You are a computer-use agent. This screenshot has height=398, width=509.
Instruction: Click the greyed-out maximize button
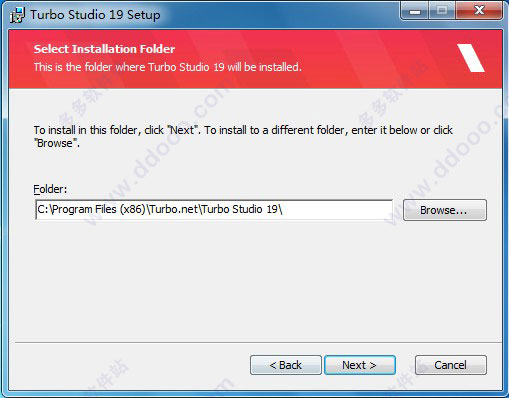pos(442,12)
